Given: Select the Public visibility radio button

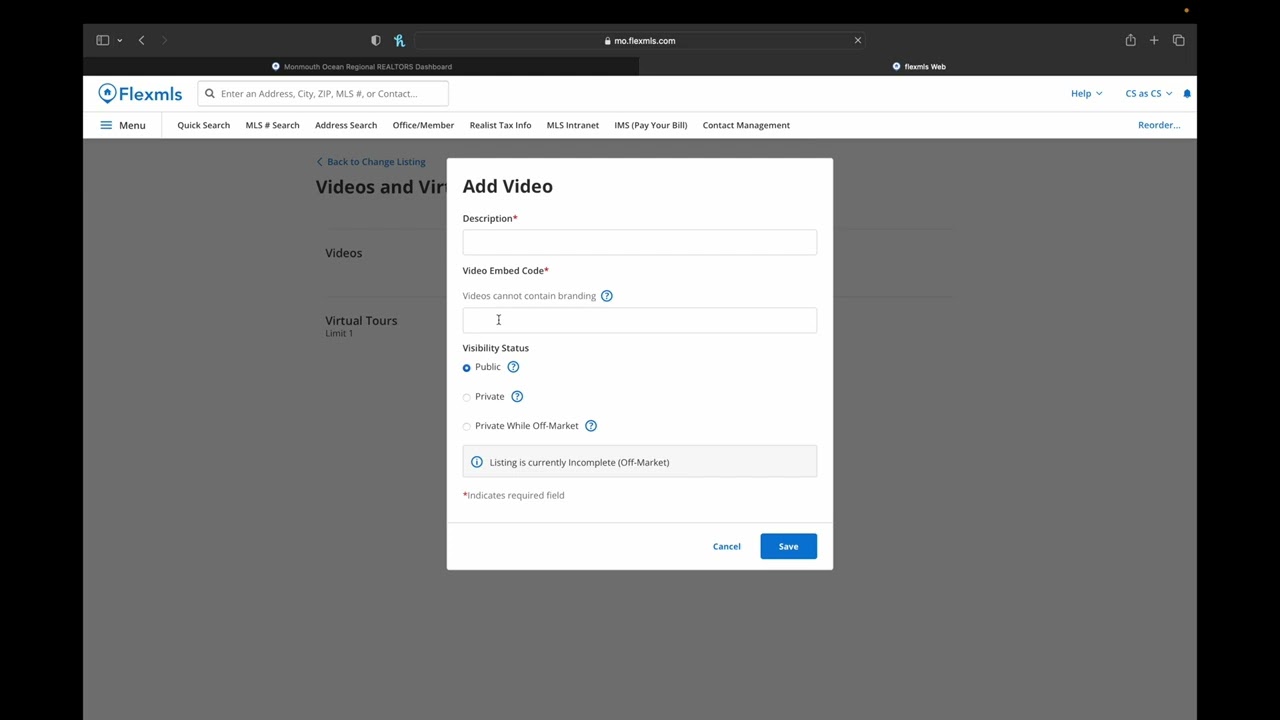Looking at the screenshot, I should tap(466, 368).
